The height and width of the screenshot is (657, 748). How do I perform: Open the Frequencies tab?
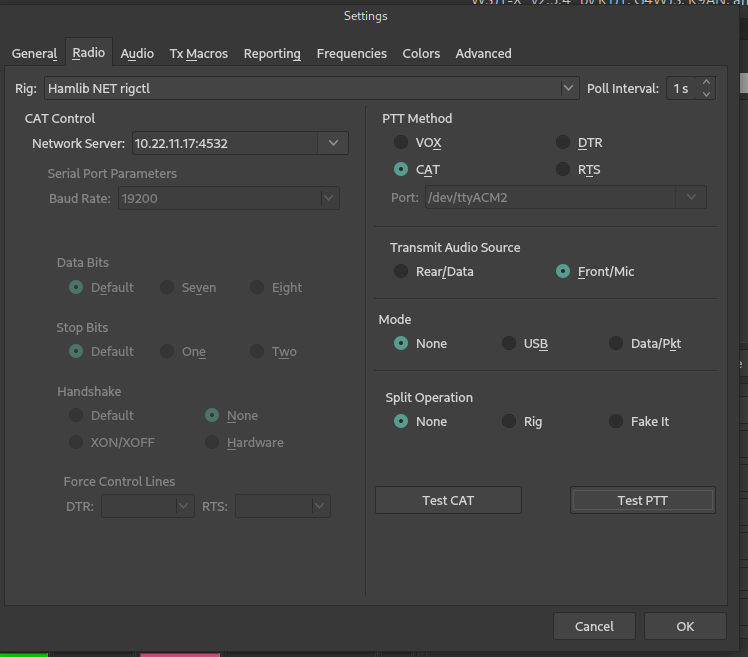pyautogui.click(x=352, y=53)
